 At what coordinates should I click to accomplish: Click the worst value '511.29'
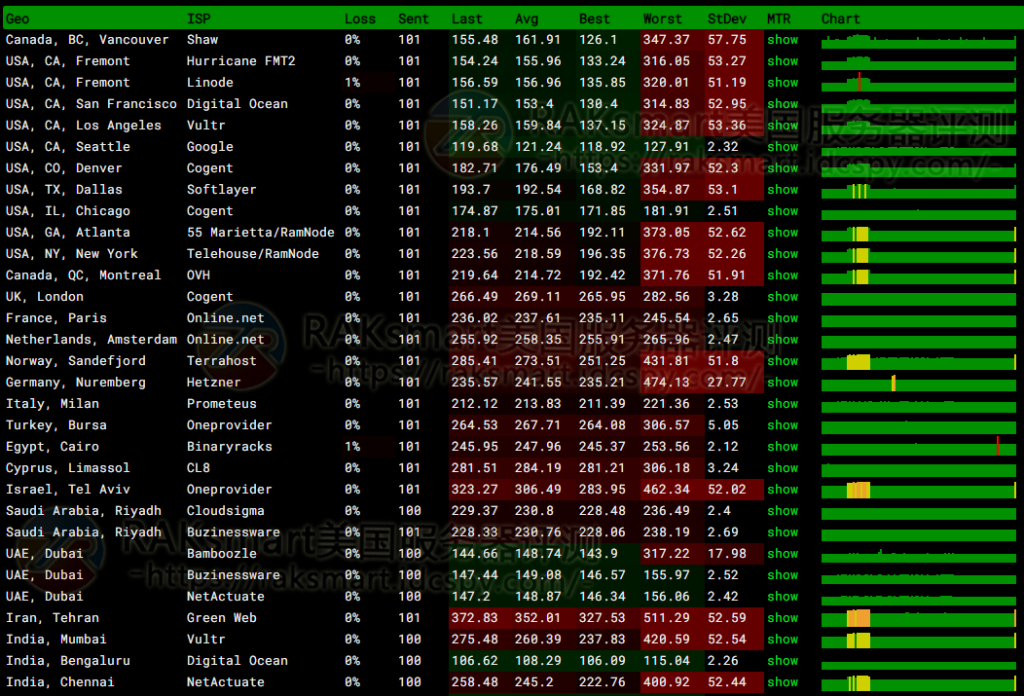[x=666, y=618]
